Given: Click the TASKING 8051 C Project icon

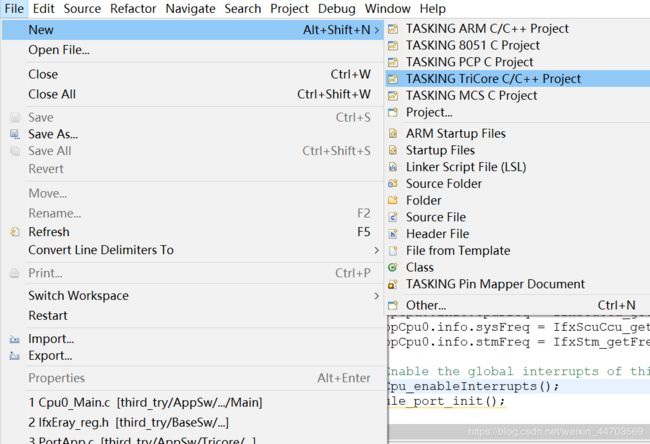Looking at the screenshot, I should (x=393, y=45).
